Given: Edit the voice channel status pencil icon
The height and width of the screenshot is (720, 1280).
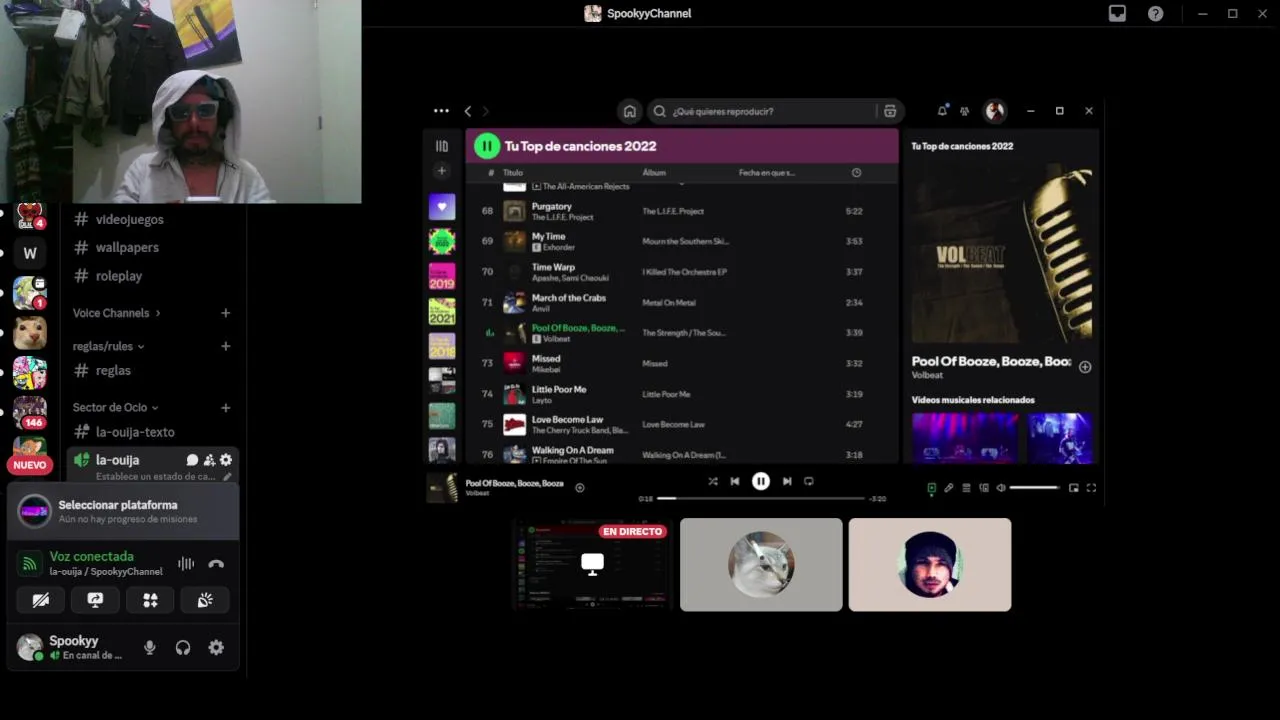Looking at the screenshot, I should click(x=227, y=477).
